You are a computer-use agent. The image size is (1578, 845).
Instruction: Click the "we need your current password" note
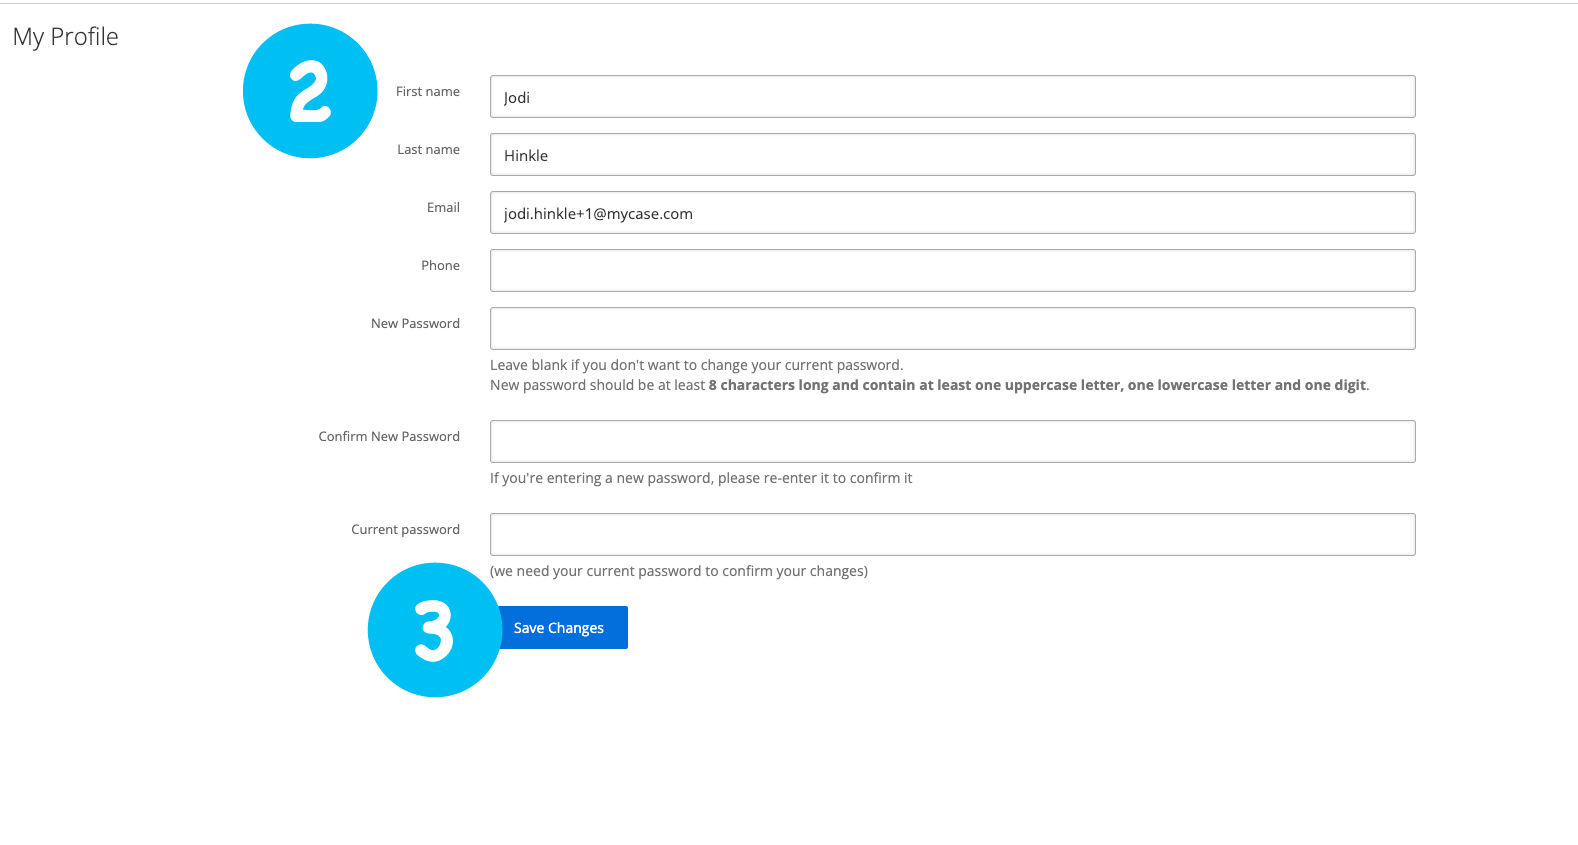(x=678, y=572)
